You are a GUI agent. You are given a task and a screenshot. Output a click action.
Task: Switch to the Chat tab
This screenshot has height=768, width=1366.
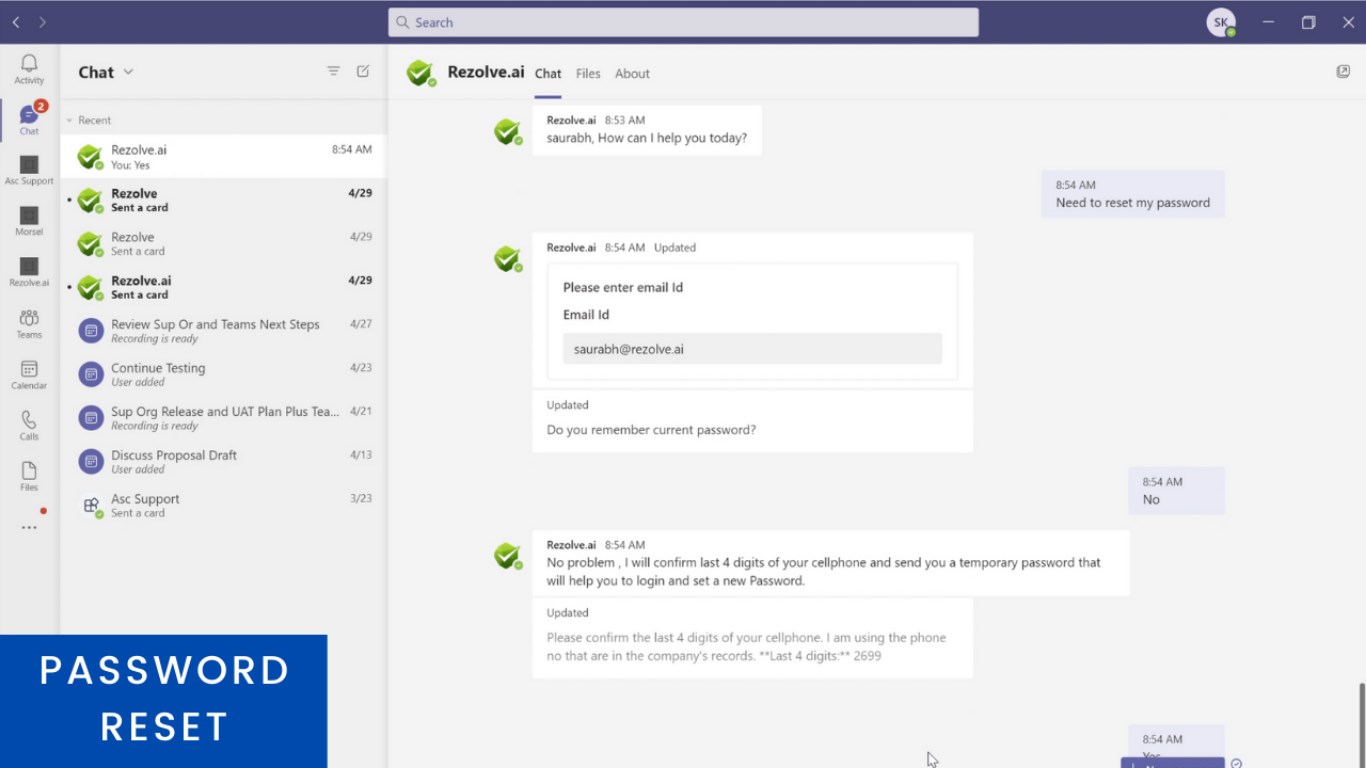(x=548, y=73)
